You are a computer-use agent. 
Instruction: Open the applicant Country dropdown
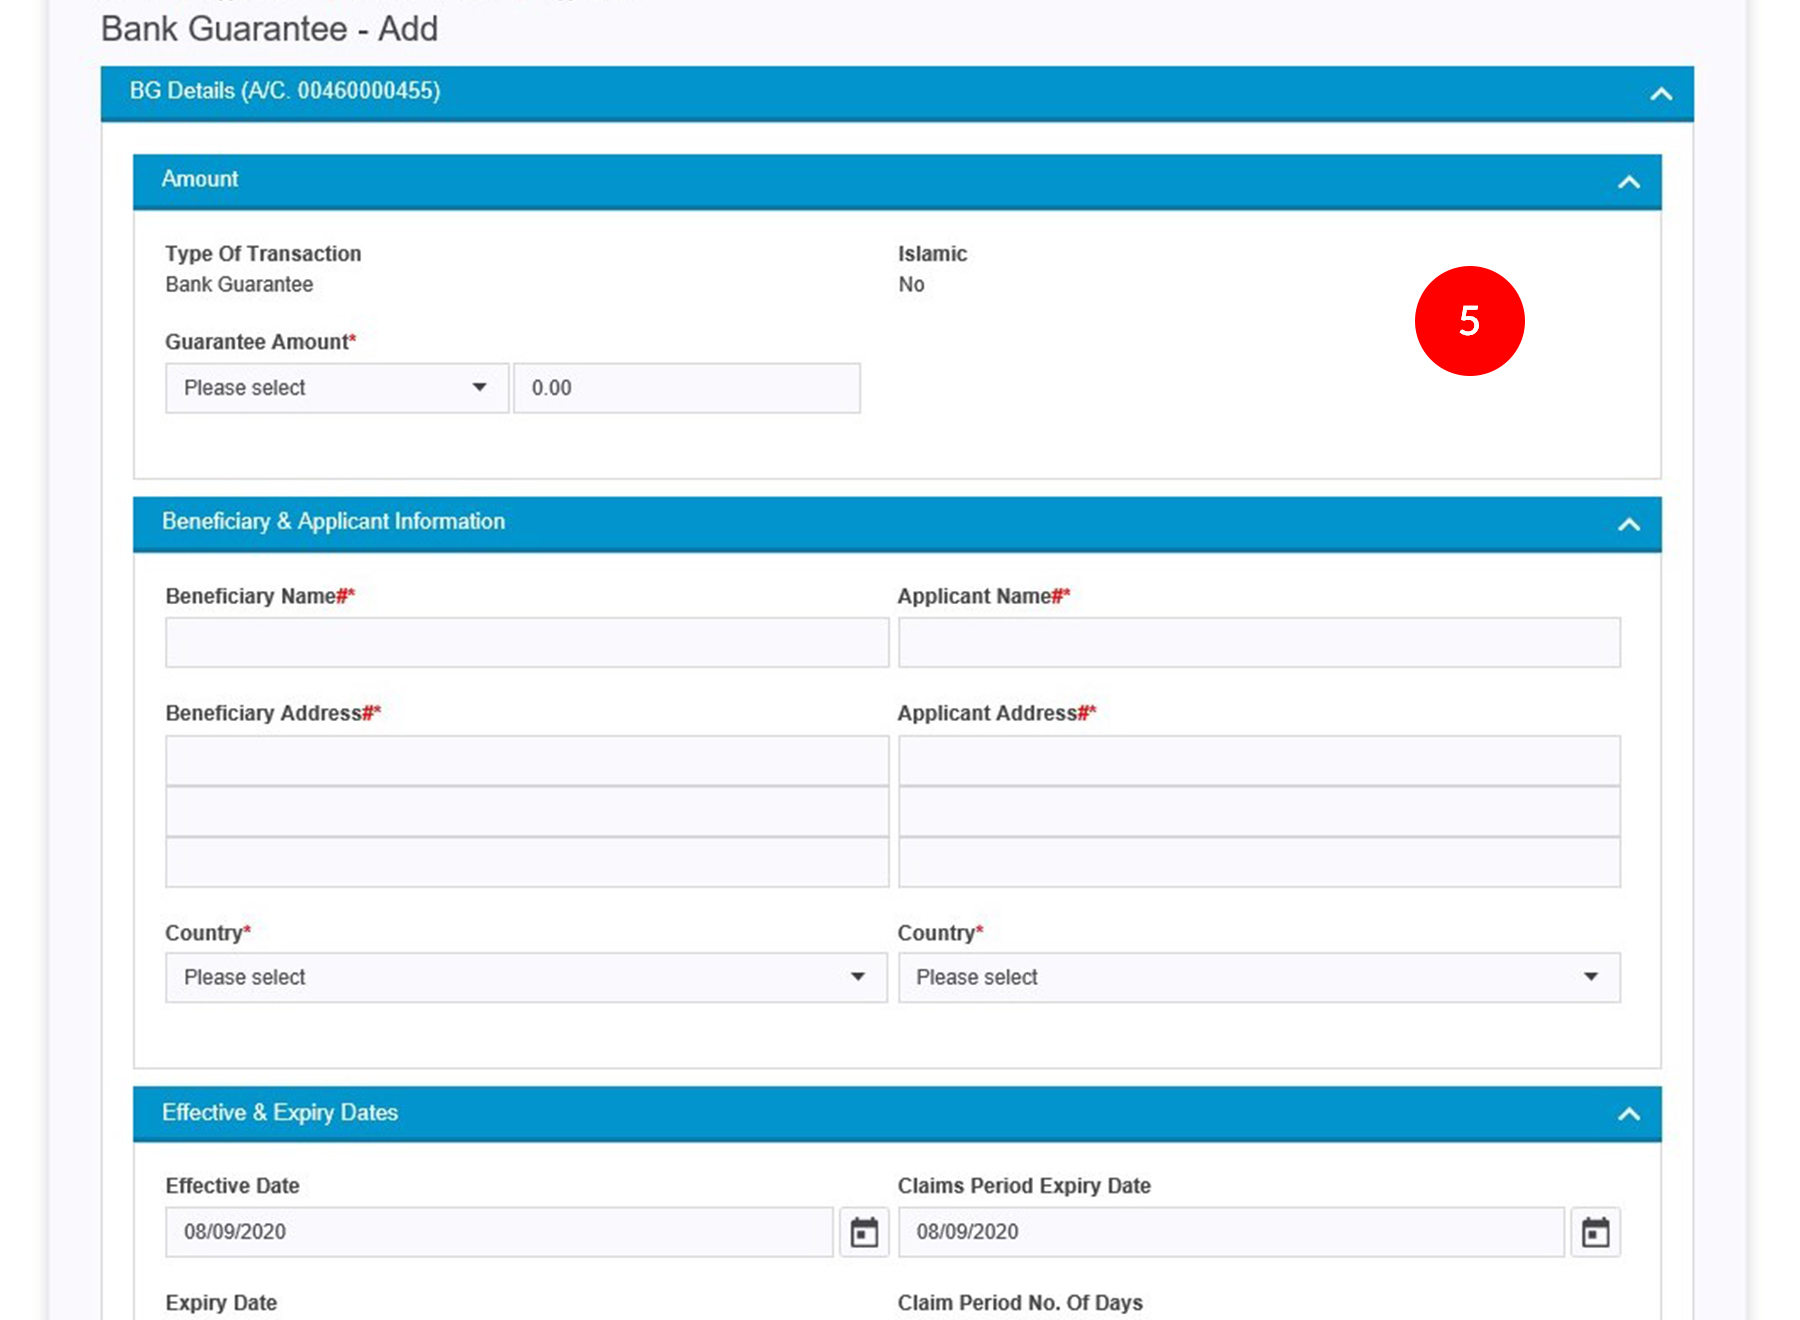coord(1258,977)
